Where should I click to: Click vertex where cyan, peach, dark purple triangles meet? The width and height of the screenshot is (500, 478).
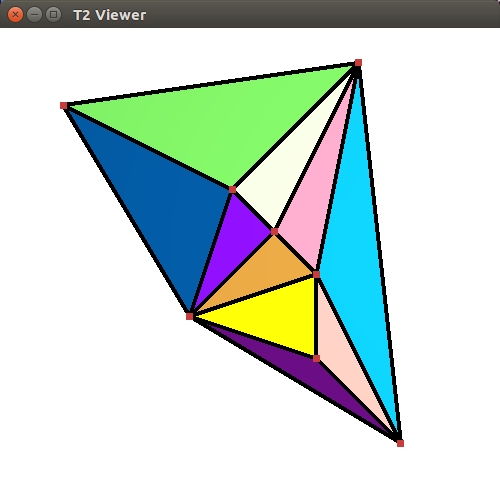[x=400, y=443]
